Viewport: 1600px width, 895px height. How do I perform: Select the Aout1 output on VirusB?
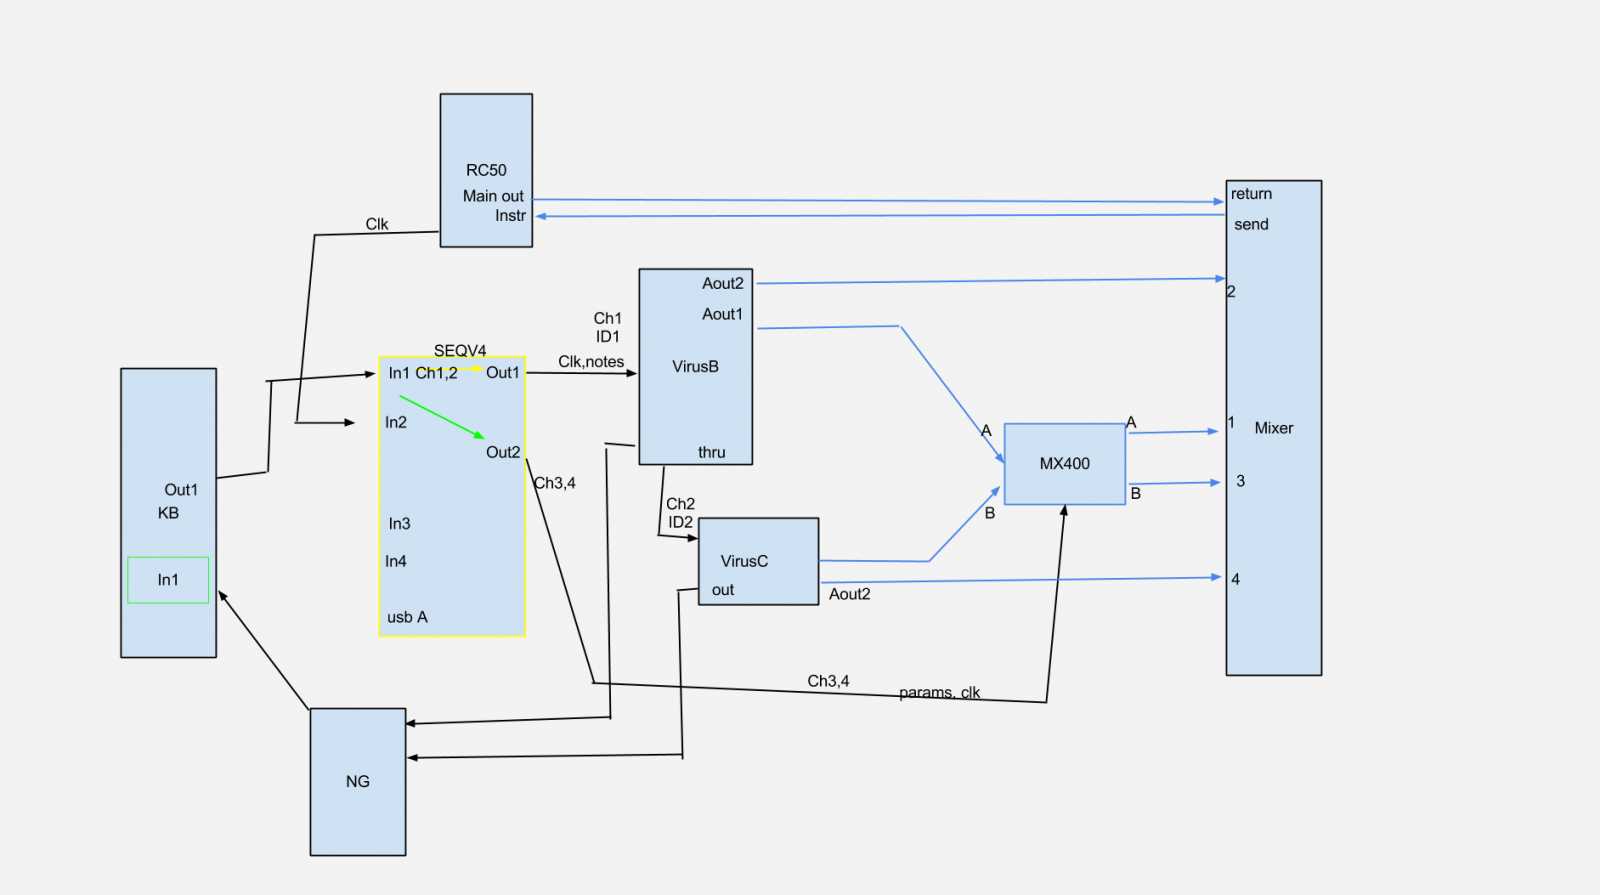(x=722, y=314)
